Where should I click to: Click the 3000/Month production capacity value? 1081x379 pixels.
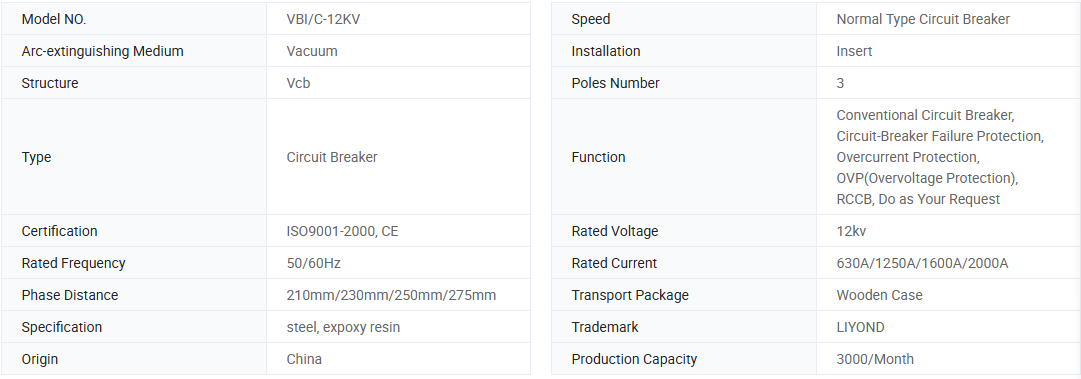pyautogui.click(x=875, y=359)
